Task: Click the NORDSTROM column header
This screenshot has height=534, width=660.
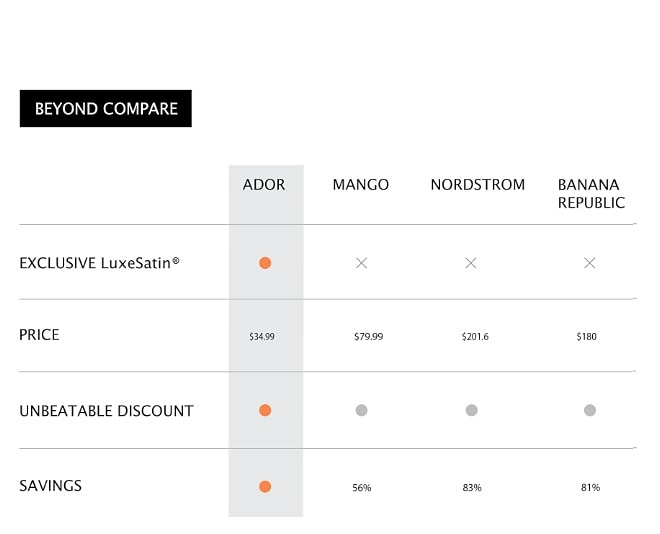Action: (x=477, y=185)
